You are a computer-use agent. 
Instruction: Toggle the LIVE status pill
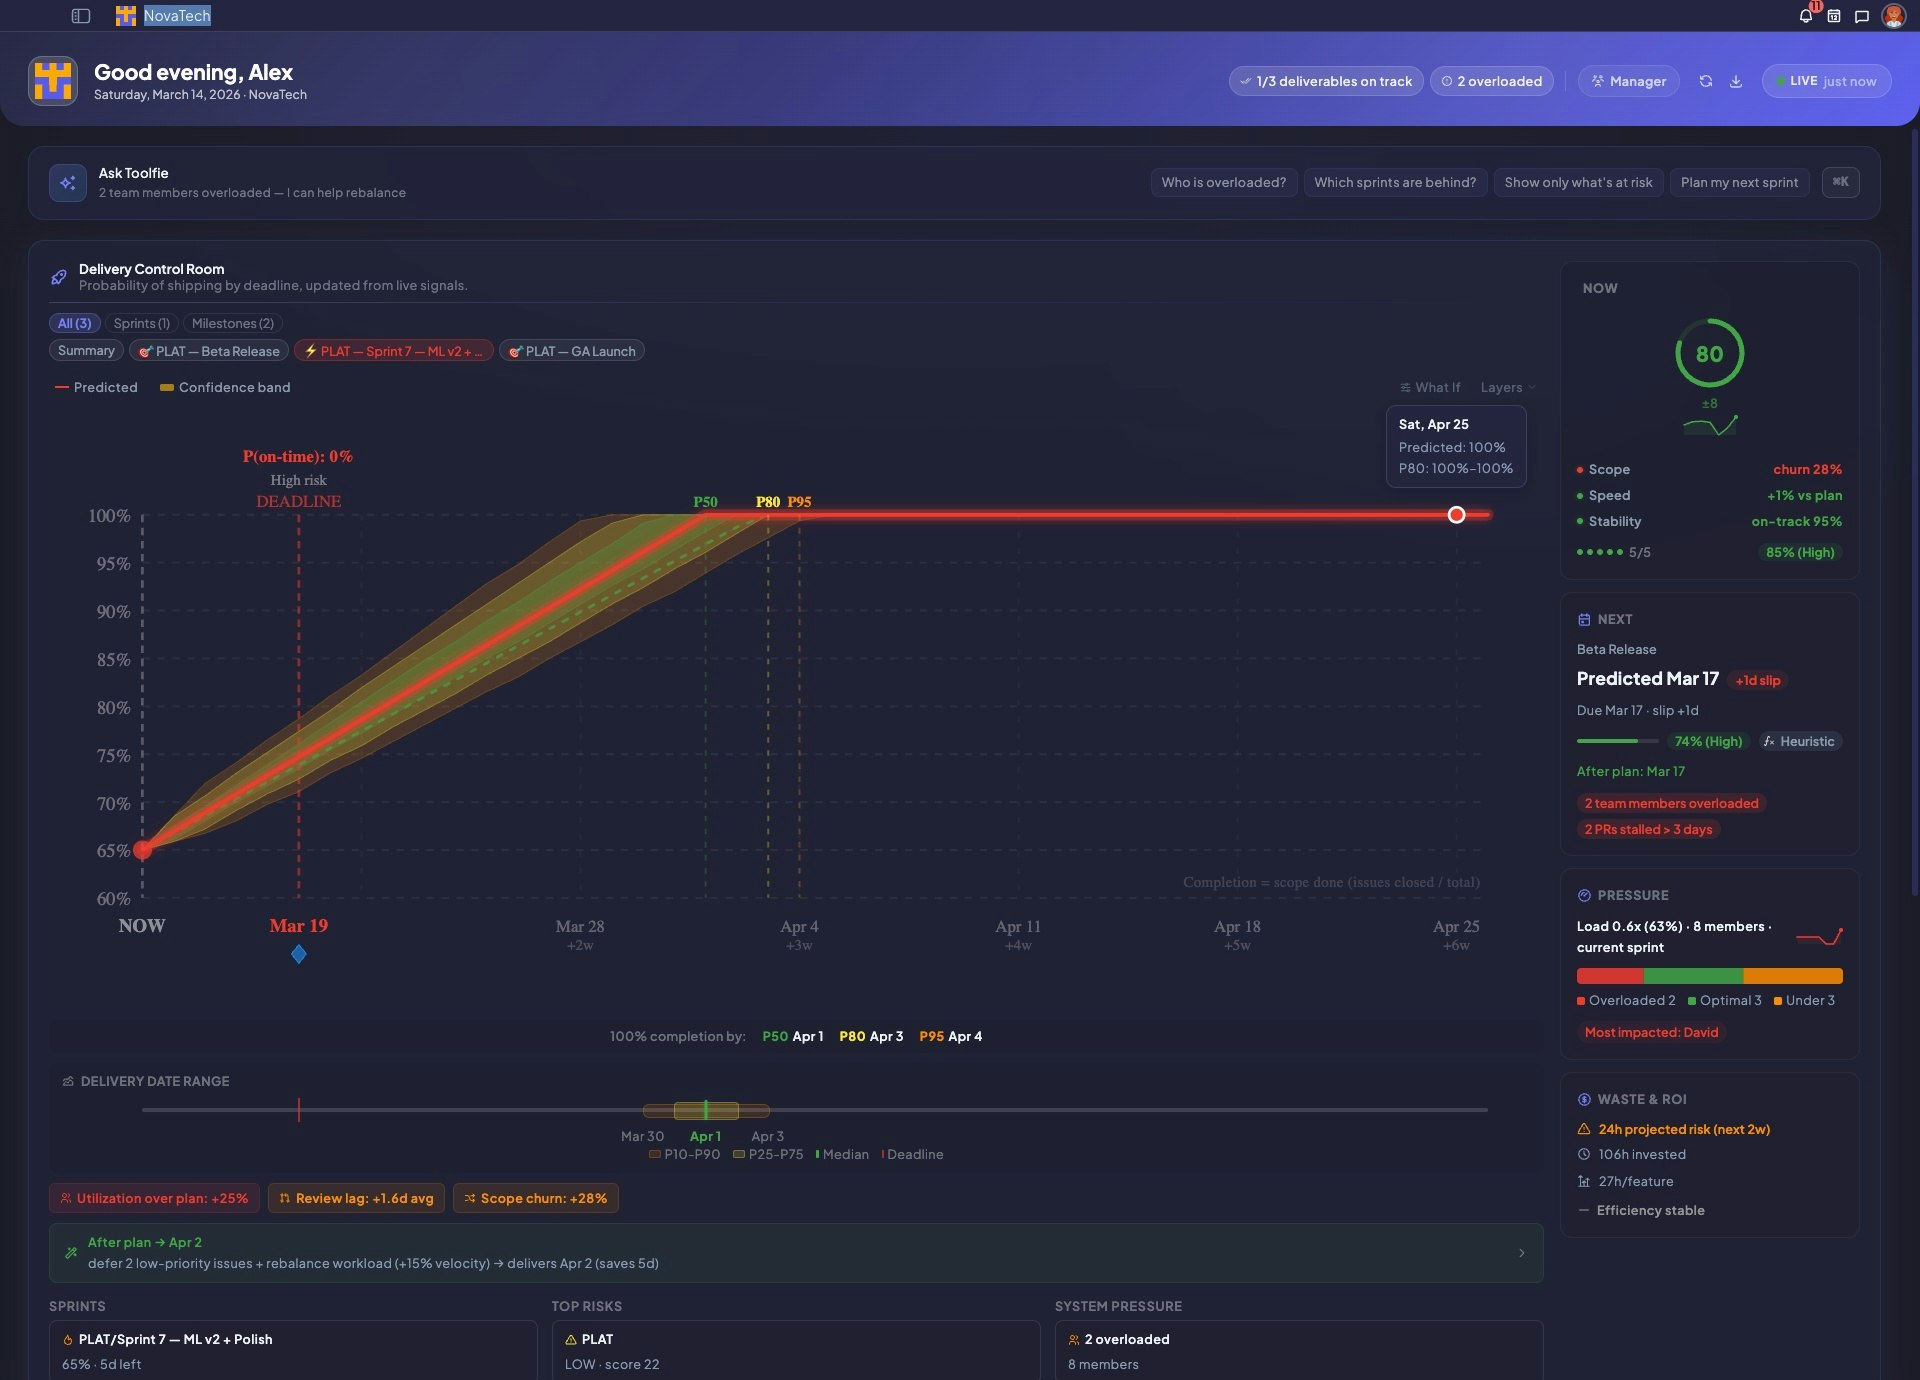coord(1826,81)
